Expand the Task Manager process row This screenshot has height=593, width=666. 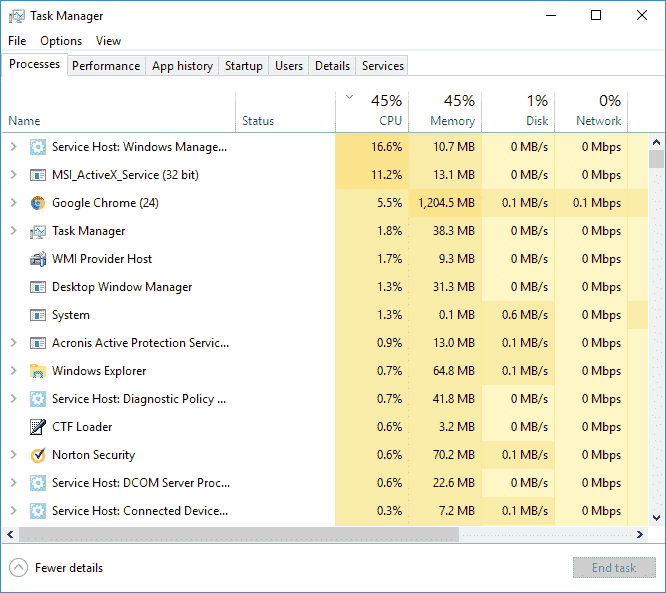14,231
